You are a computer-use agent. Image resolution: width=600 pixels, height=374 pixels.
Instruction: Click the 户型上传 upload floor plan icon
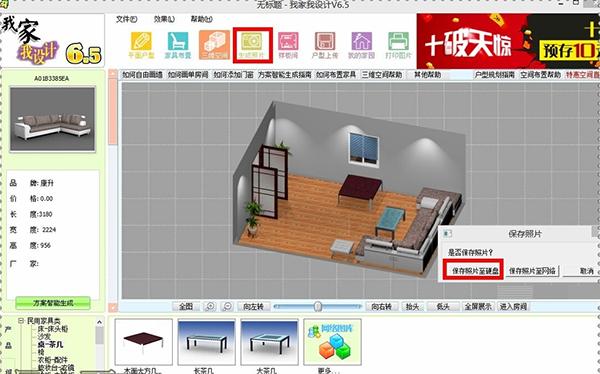[x=325, y=45]
